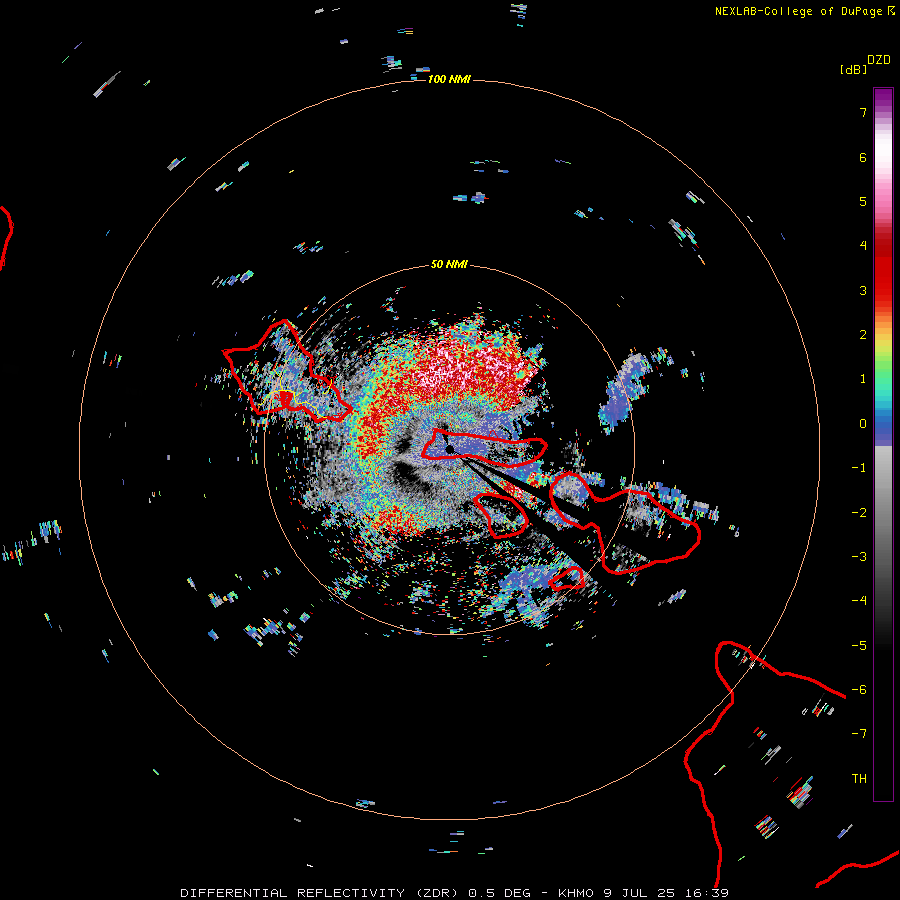Click the NEXLAB-College of DuPage label
Screen dimensions: 900x900
[805, 11]
